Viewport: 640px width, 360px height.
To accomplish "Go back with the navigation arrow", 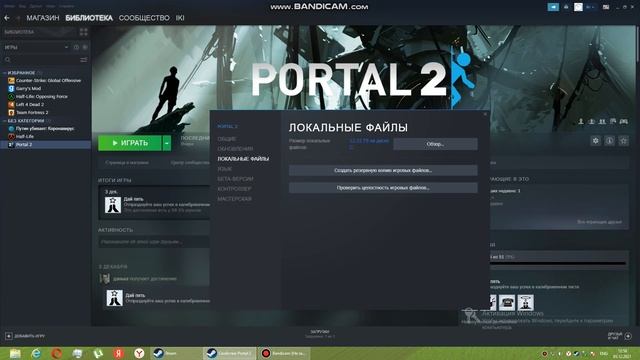I will click(x=7, y=18).
